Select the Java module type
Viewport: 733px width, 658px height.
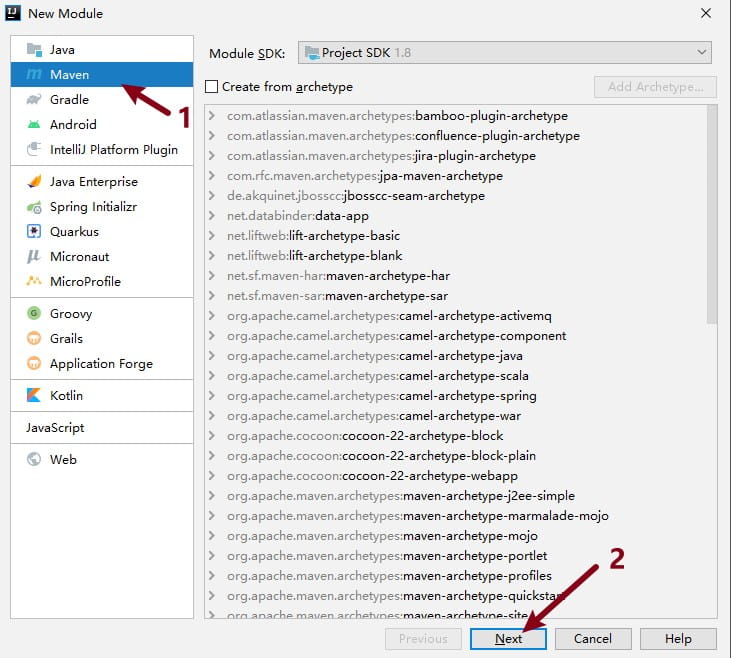[x=102, y=50]
